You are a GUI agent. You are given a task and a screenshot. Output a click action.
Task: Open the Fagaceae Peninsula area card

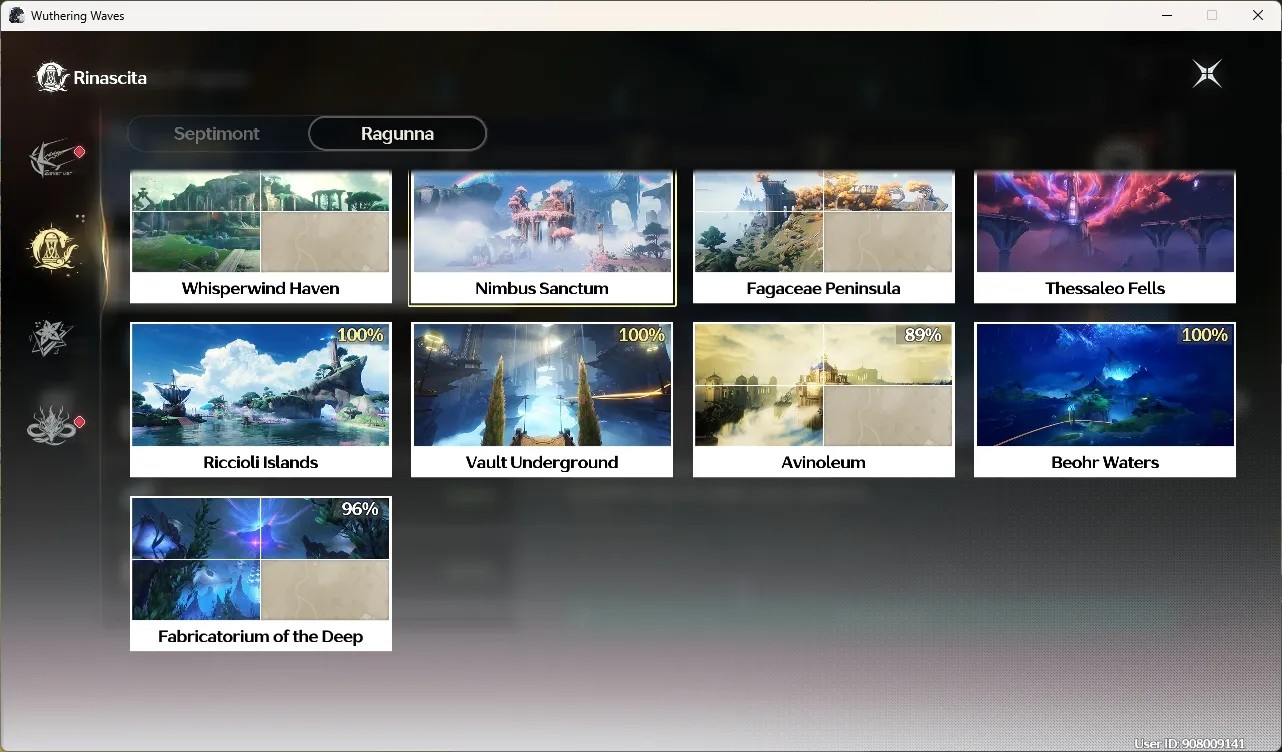pos(824,237)
